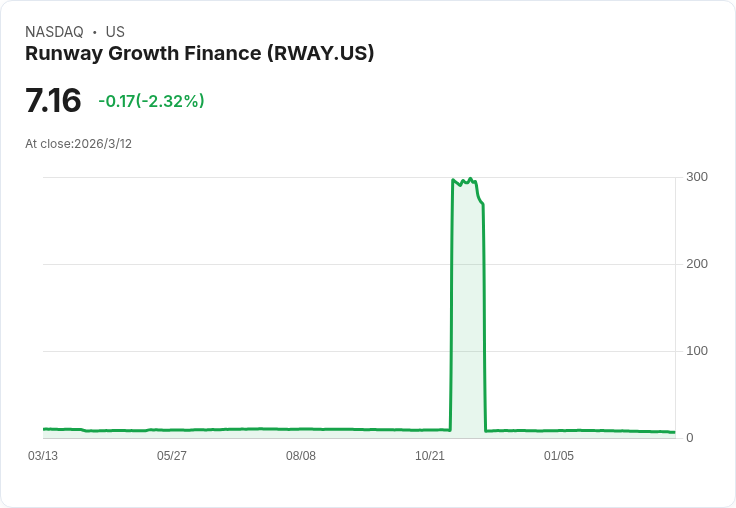Click the NASDAQ exchange label

tap(54, 32)
